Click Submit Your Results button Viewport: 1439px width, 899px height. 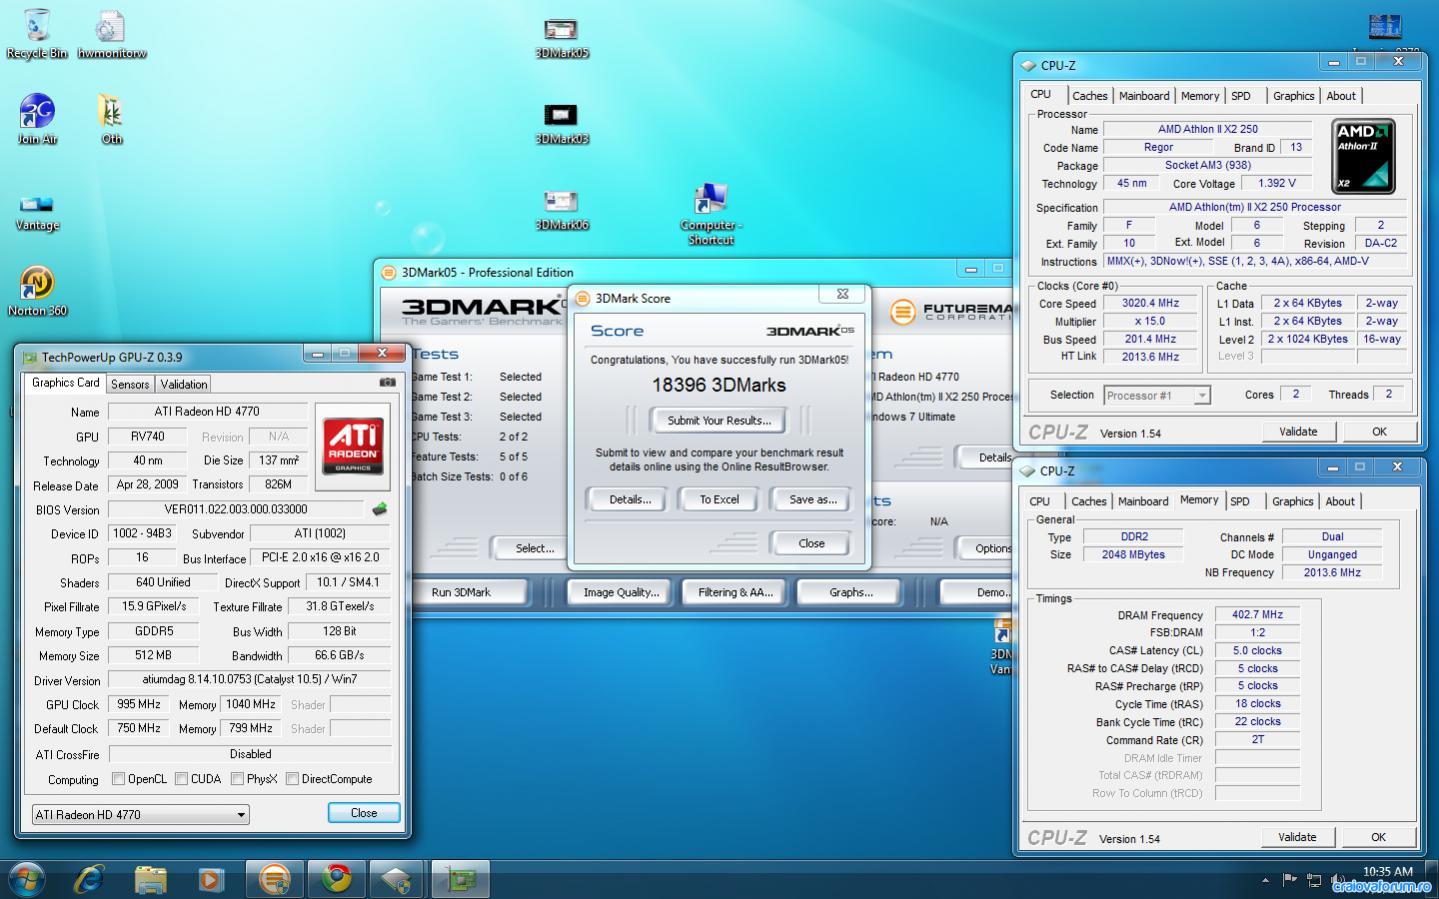click(x=719, y=421)
